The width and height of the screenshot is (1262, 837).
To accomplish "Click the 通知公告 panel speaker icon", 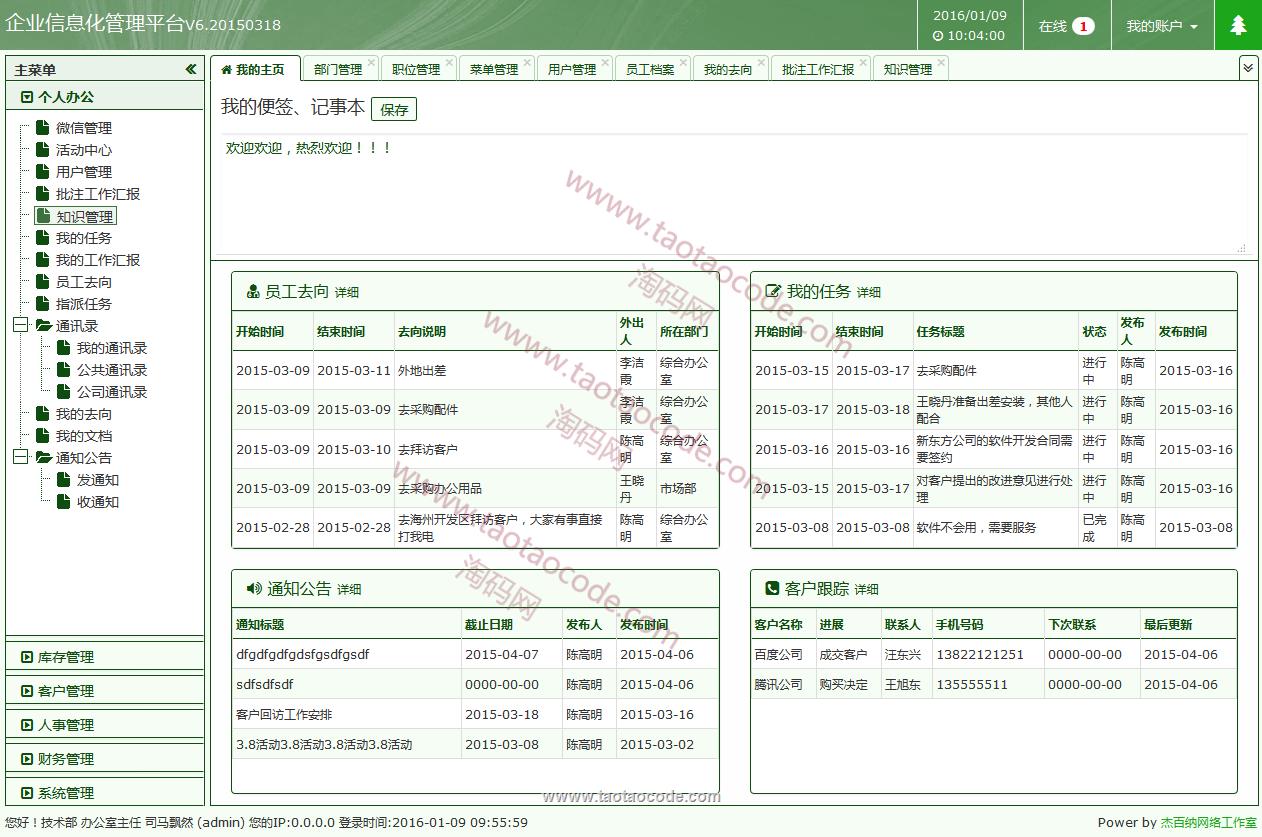I will [253, 589].
